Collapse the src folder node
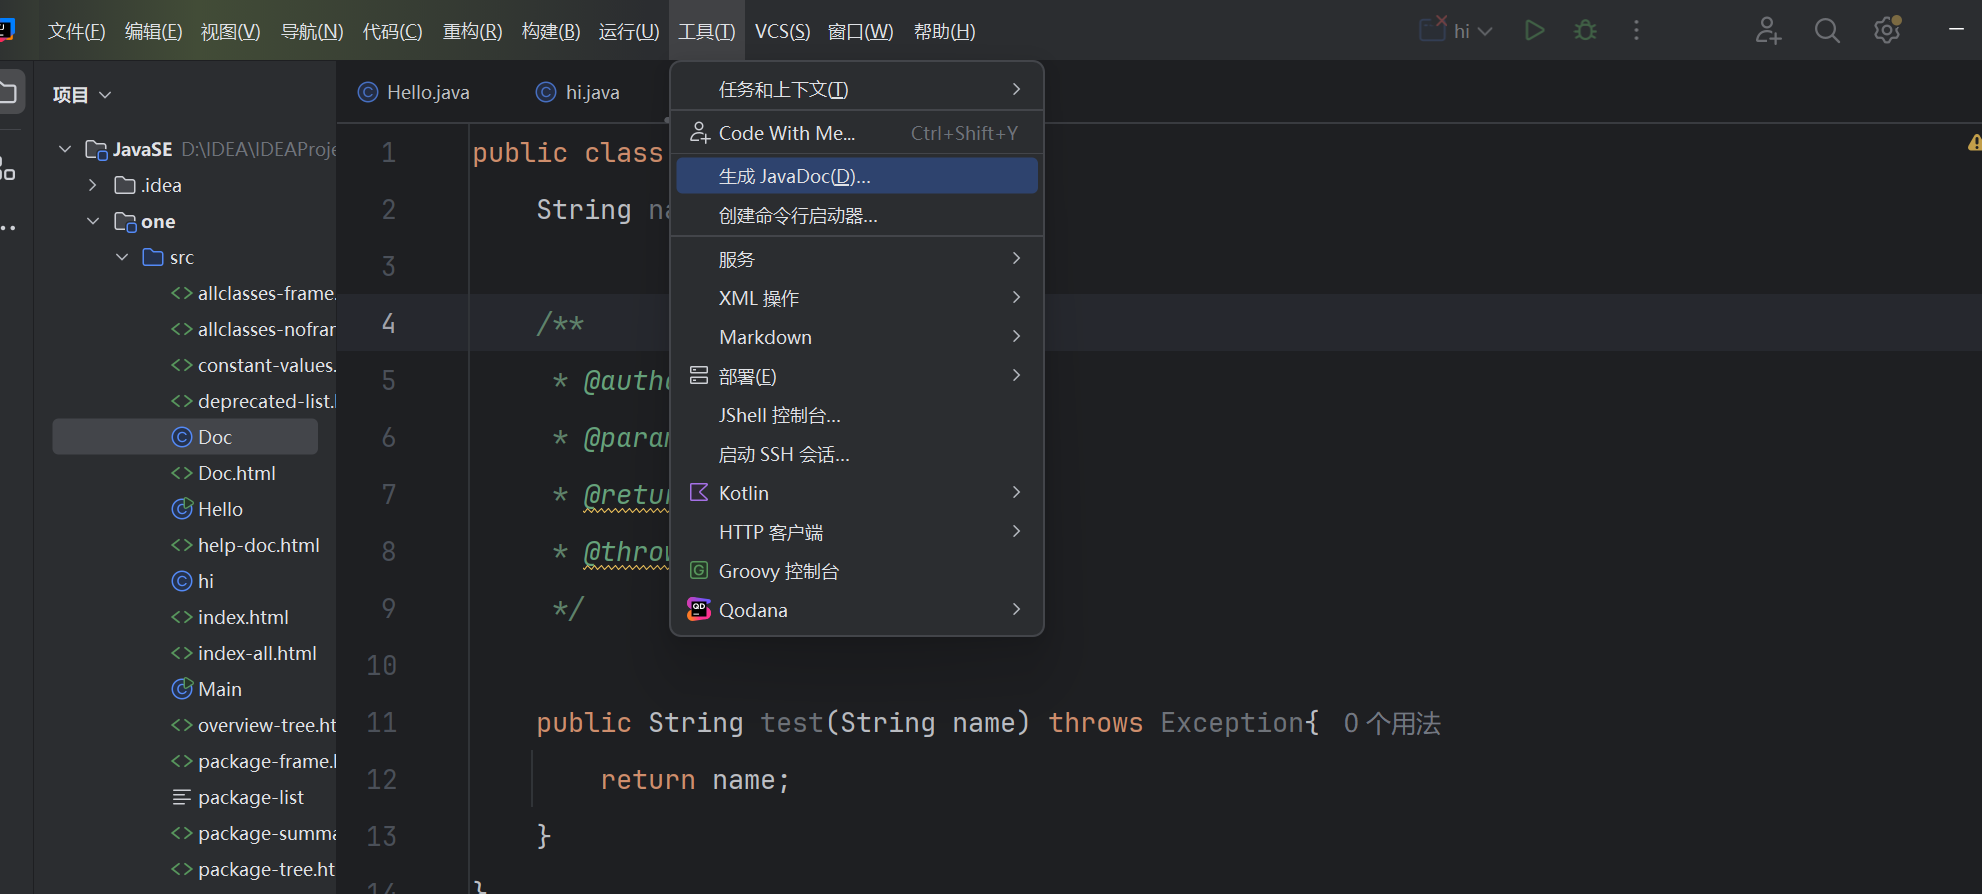Image resolution: width=1982 pixels, height=894 pixels. (x=122, y=257)
